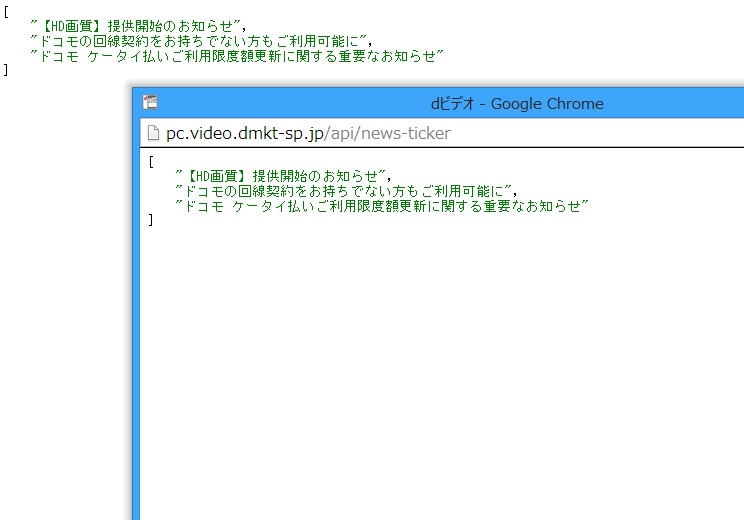
Task: Click the dビデオ - Google Chrome window title
Action: tap(517, 103)
